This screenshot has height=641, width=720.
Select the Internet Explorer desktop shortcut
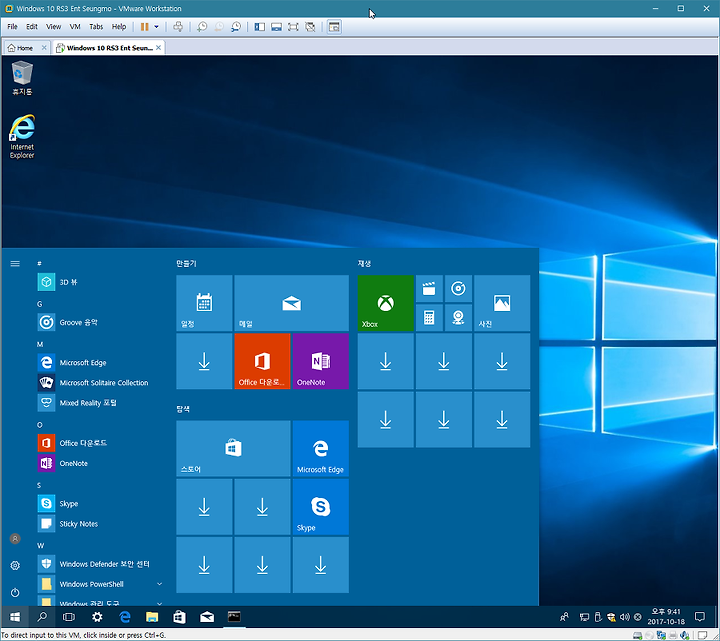pos(22,136)
